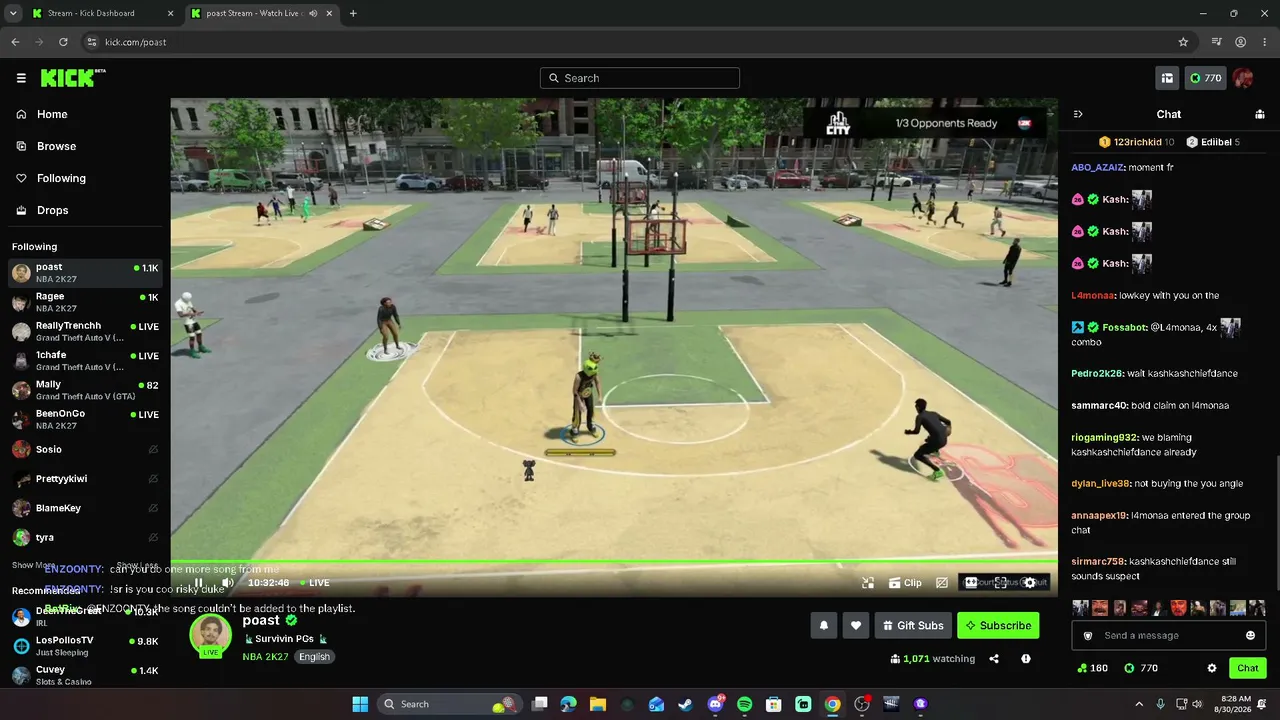This screenshot has height=720, width=1280.
Task: Open Chrome's three-dot menu
Action: coord(1264,42)
